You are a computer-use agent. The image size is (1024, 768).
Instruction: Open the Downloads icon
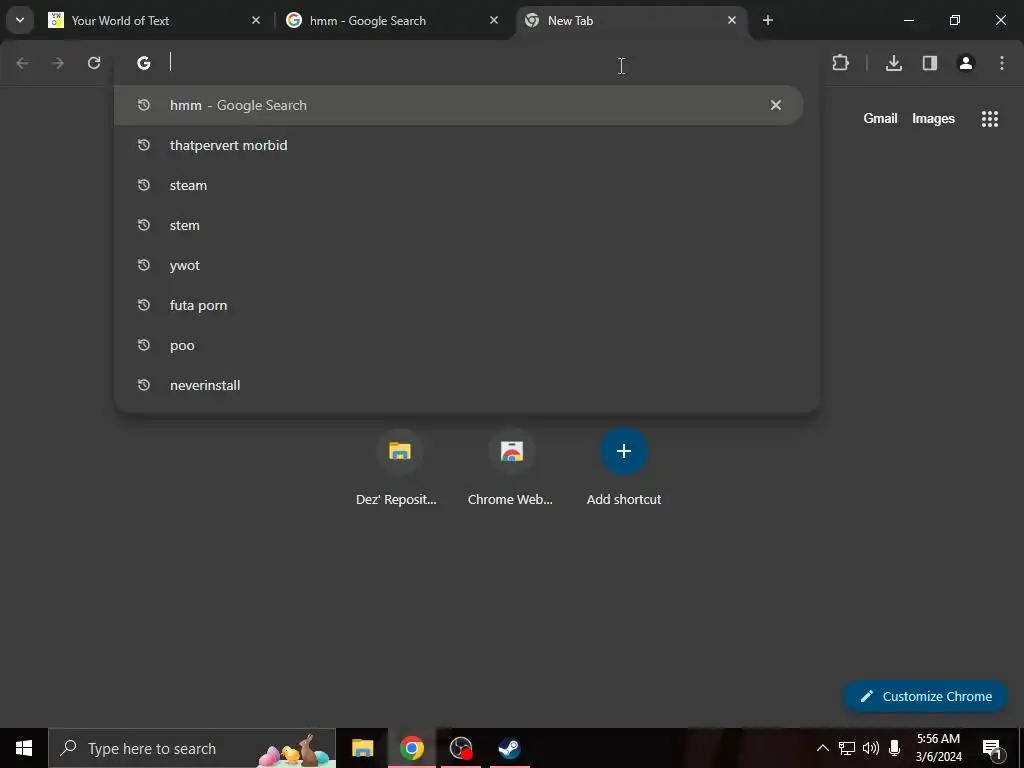(894, 63)
